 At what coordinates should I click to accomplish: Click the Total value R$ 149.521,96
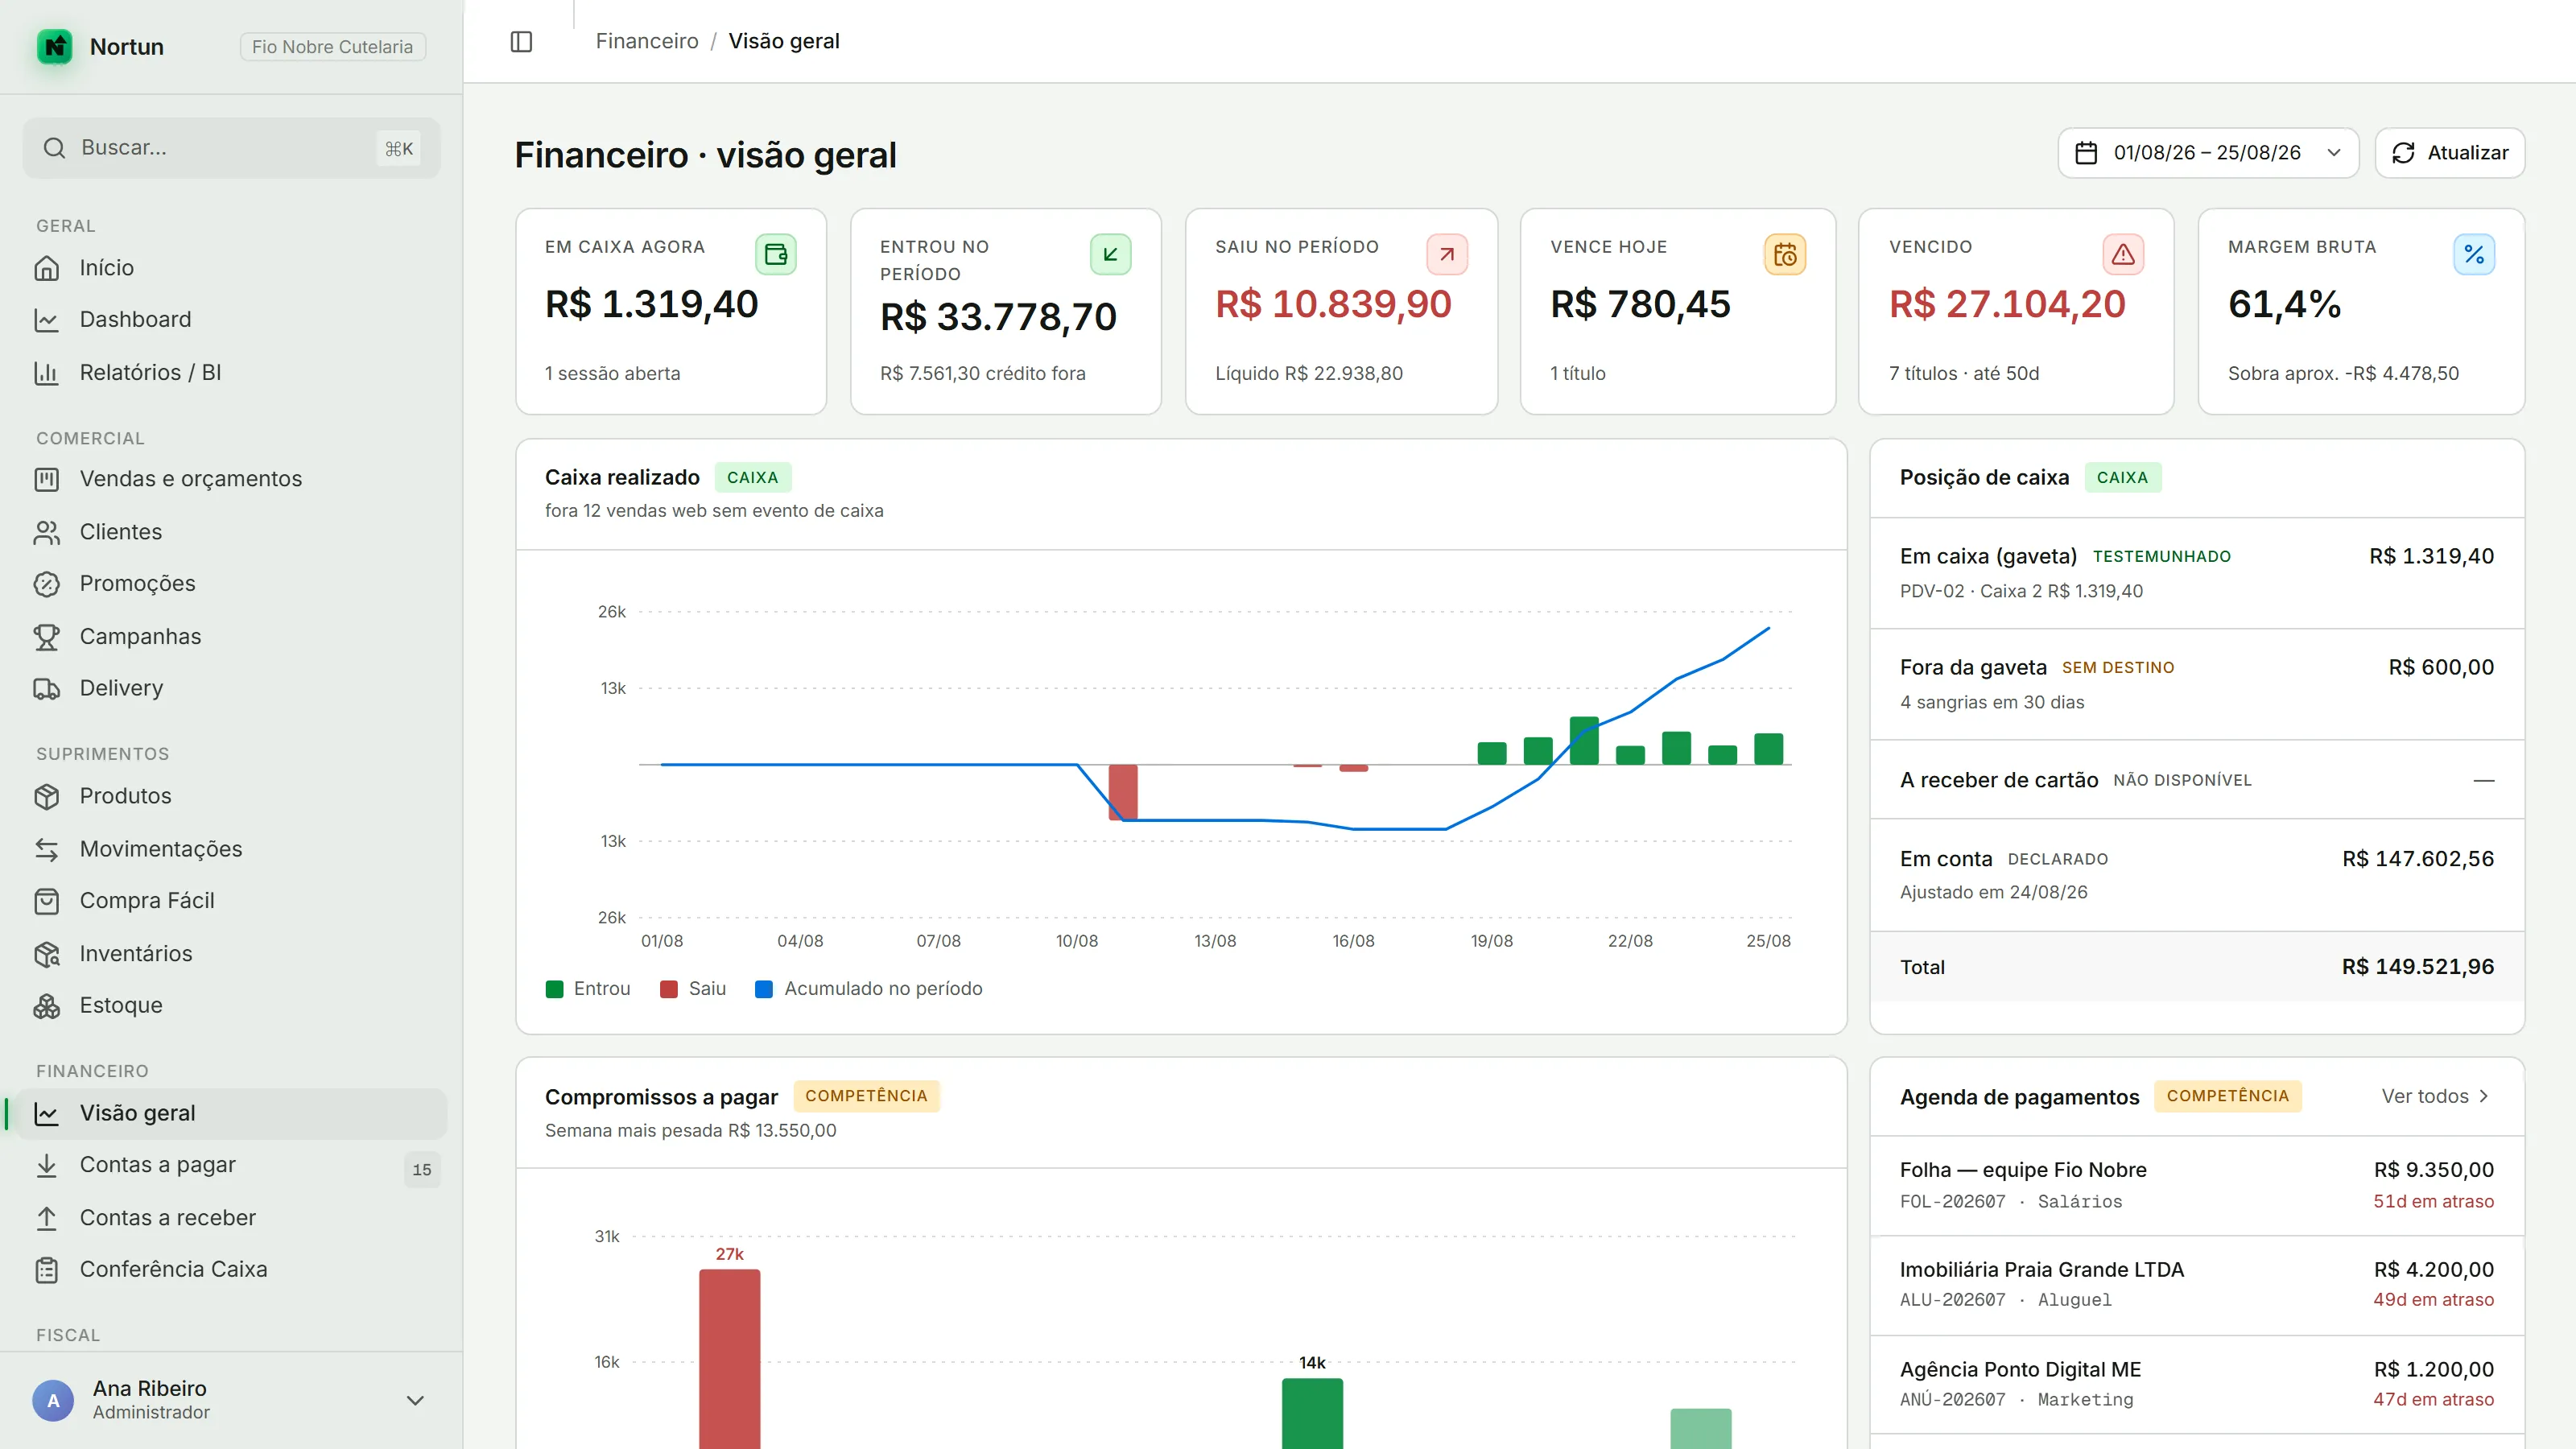[2418, 967]
